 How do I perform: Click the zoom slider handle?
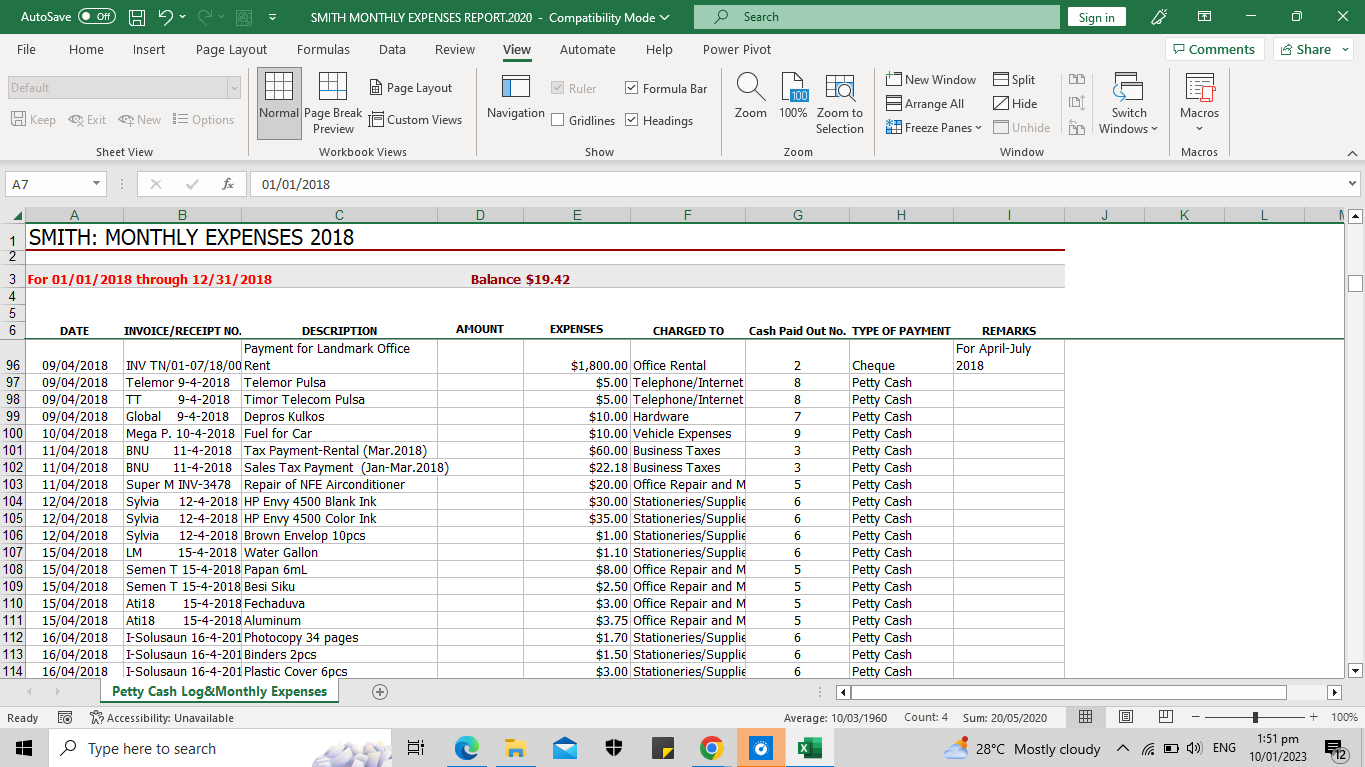(x=1255, y=717)
